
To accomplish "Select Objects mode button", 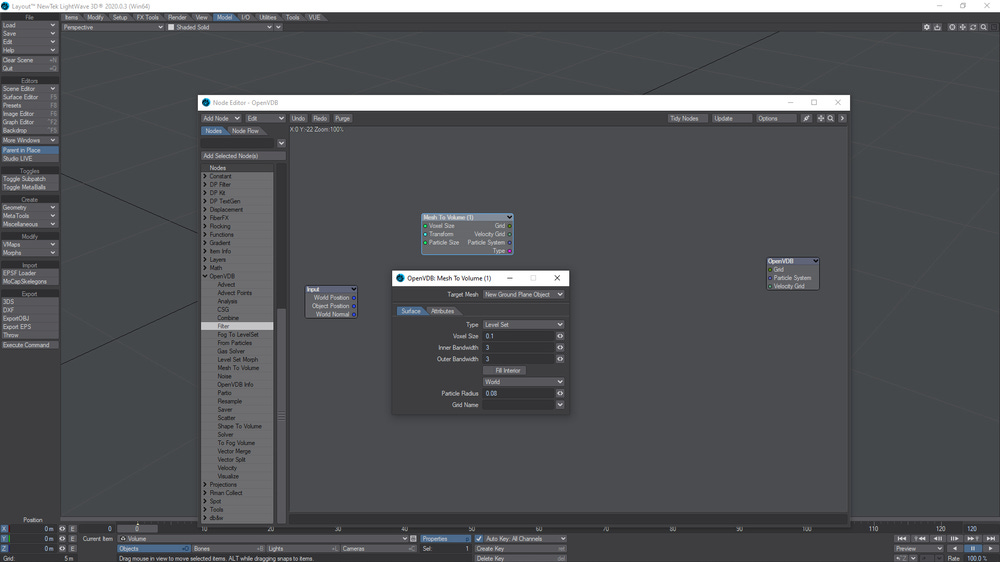I will (153, 549).
